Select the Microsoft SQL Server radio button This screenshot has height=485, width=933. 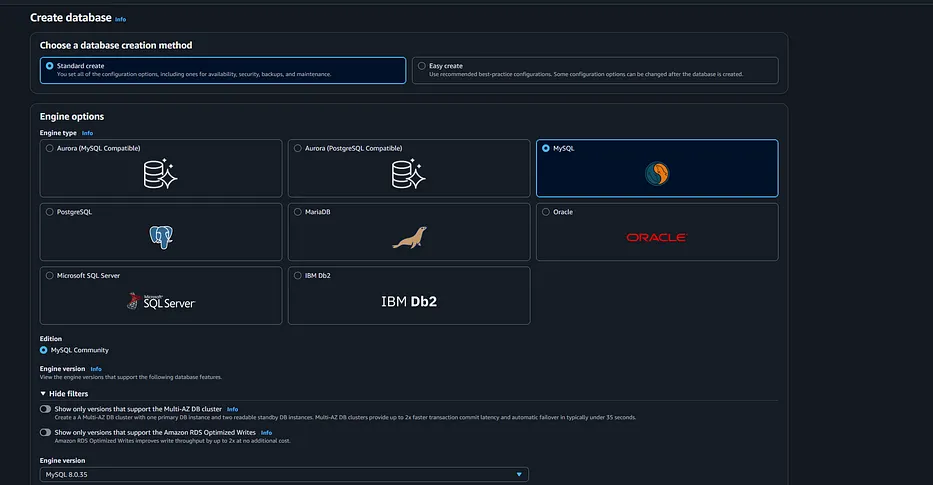(49, 276)
